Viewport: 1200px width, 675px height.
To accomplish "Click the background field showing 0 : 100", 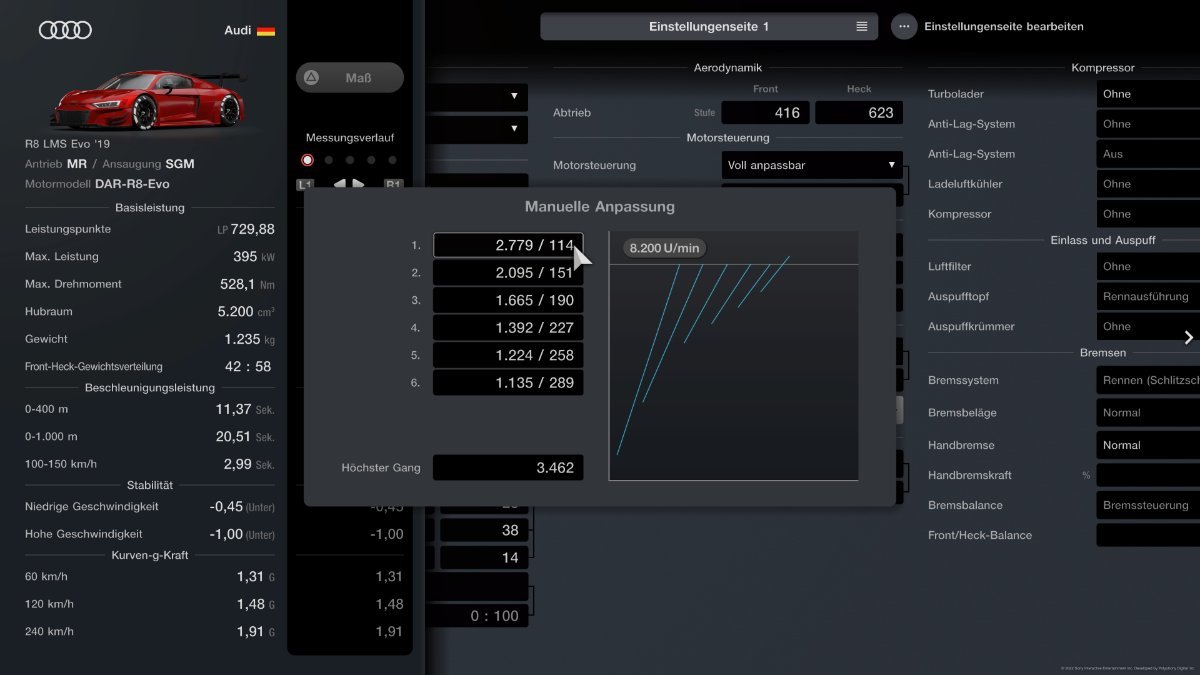I will coord(478,616).
